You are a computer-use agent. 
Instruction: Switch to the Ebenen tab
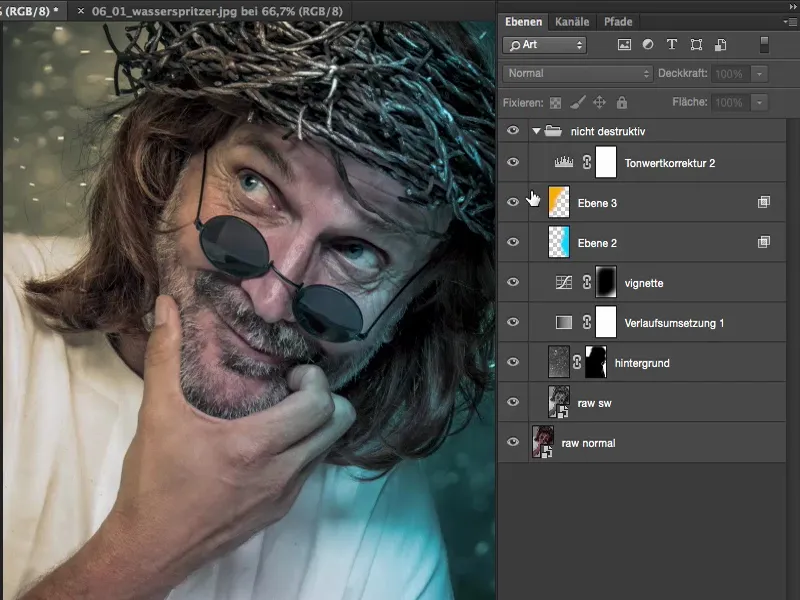click(523, 22)
